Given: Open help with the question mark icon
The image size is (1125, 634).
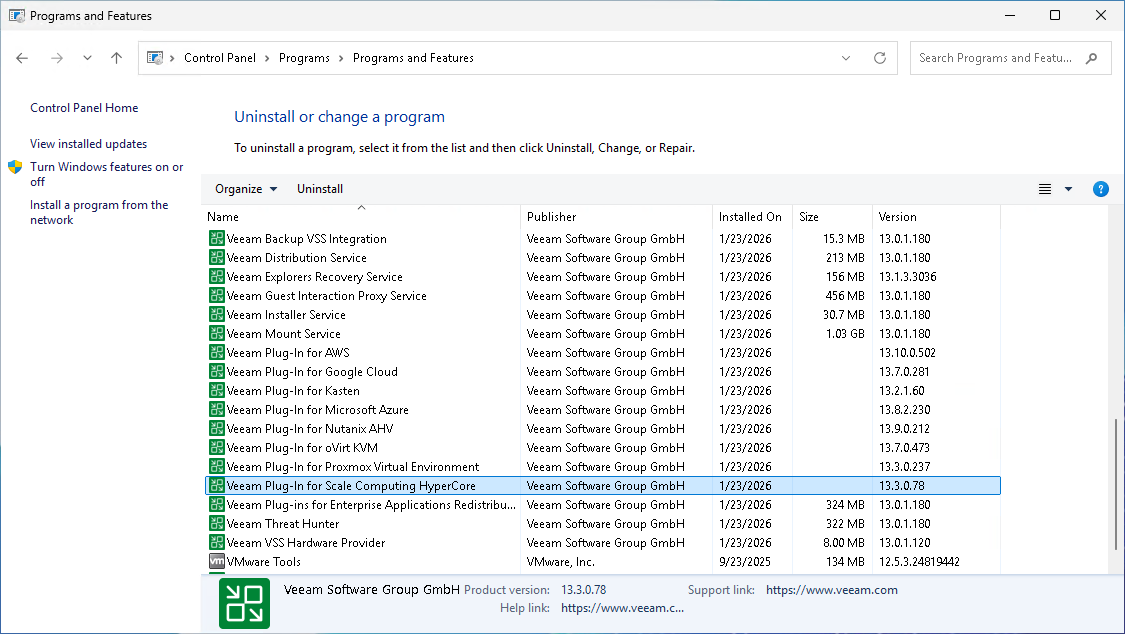Looking at the screenshot, I should click(1101, 189).
